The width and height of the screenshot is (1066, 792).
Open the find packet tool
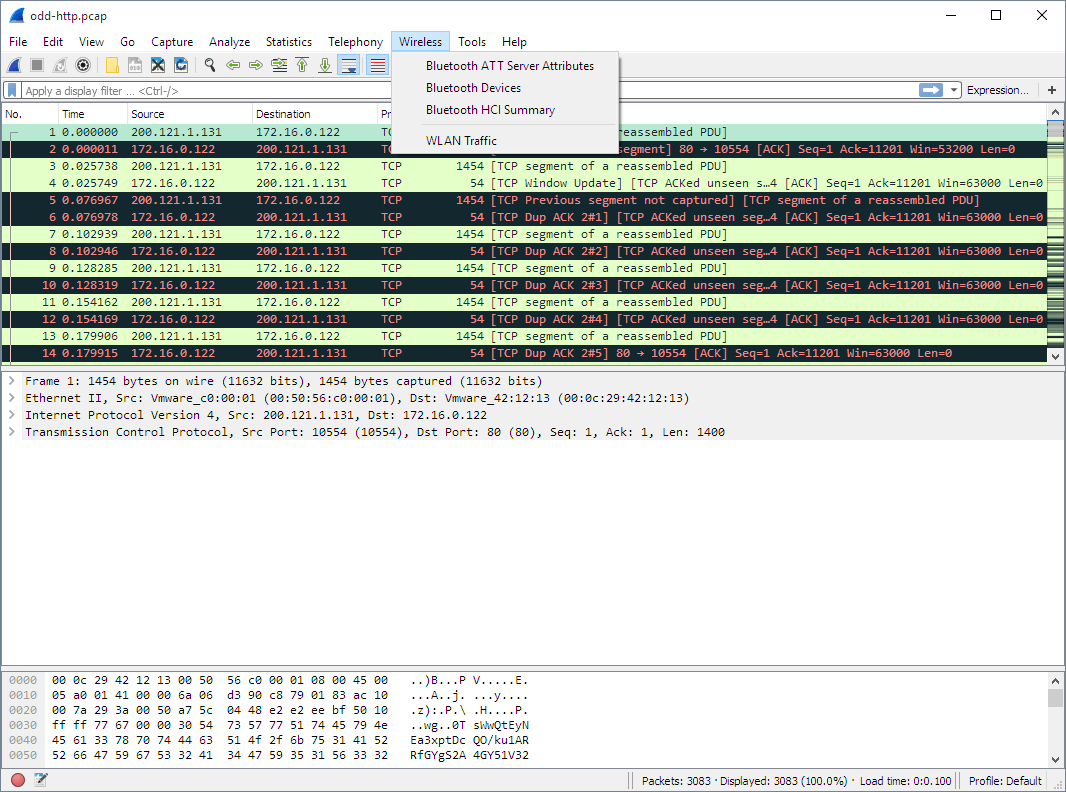(x=211, y=65)
